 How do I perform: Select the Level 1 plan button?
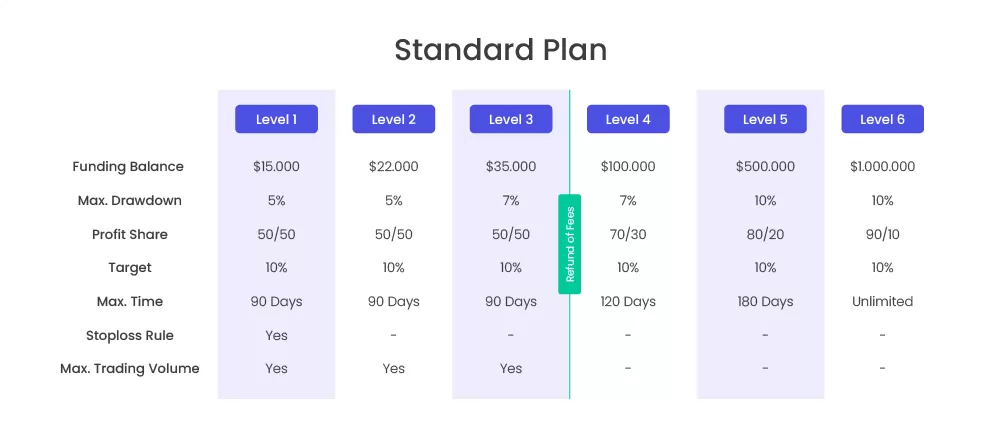[276, 119]
